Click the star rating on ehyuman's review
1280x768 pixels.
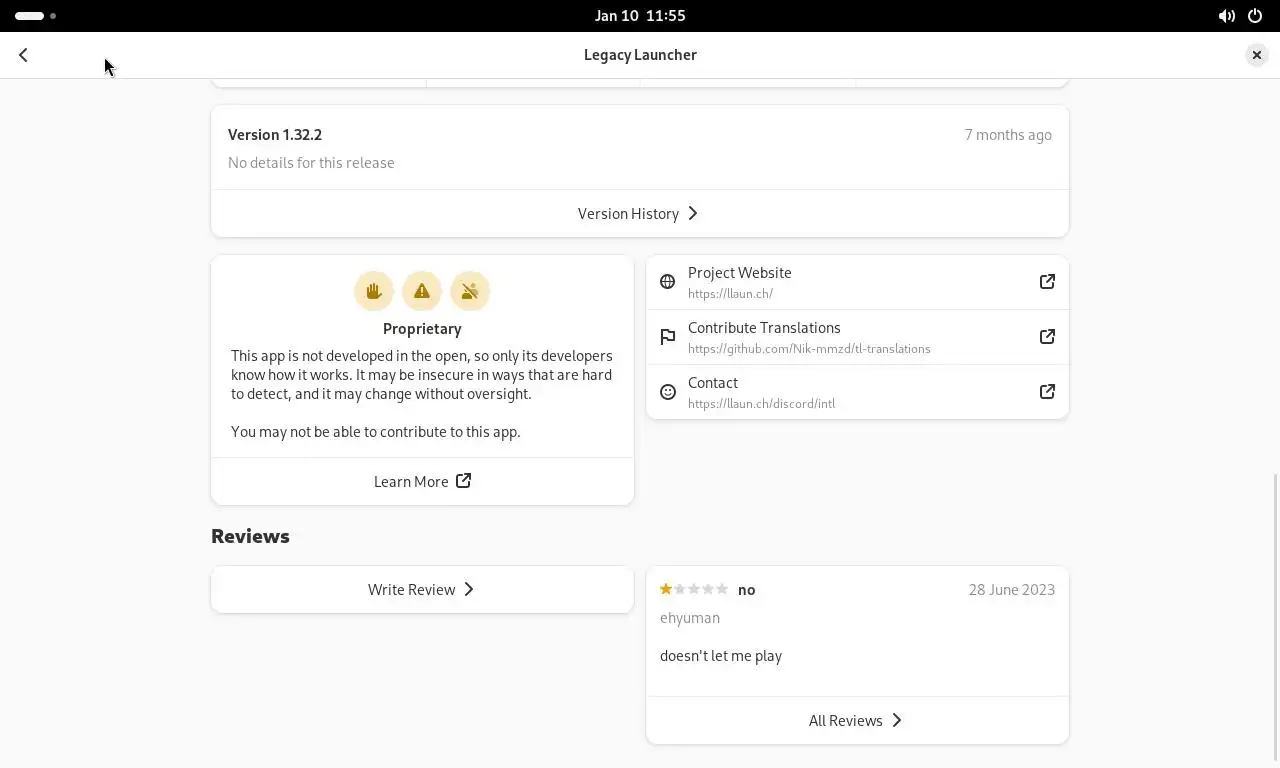694,589
